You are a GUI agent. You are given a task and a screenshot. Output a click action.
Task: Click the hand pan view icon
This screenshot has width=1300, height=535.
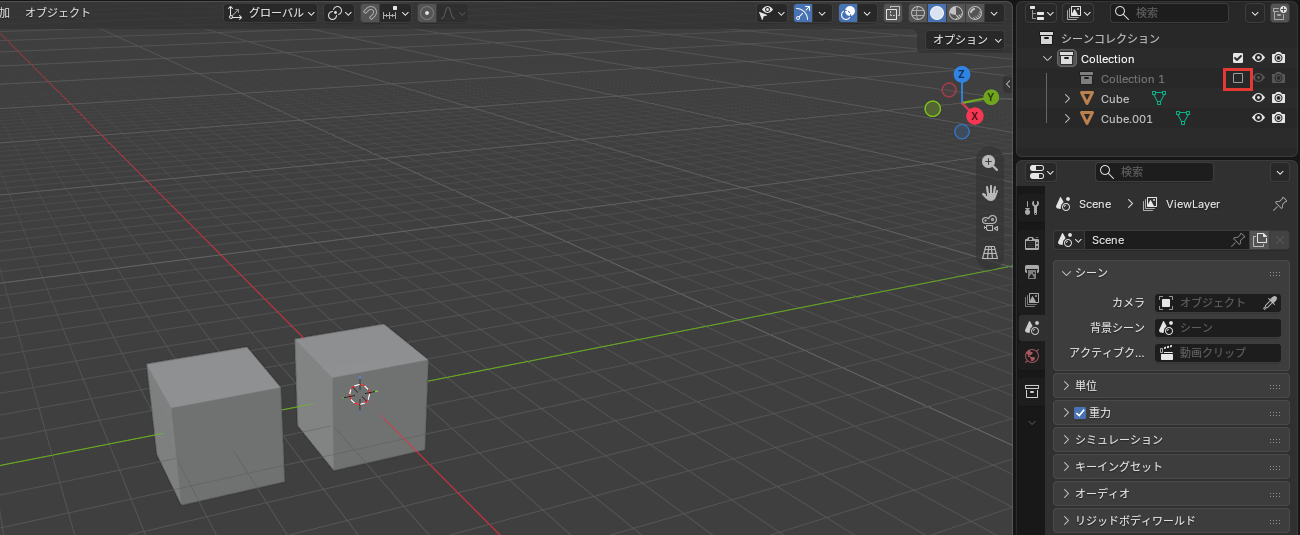click(x=990, y=193)
